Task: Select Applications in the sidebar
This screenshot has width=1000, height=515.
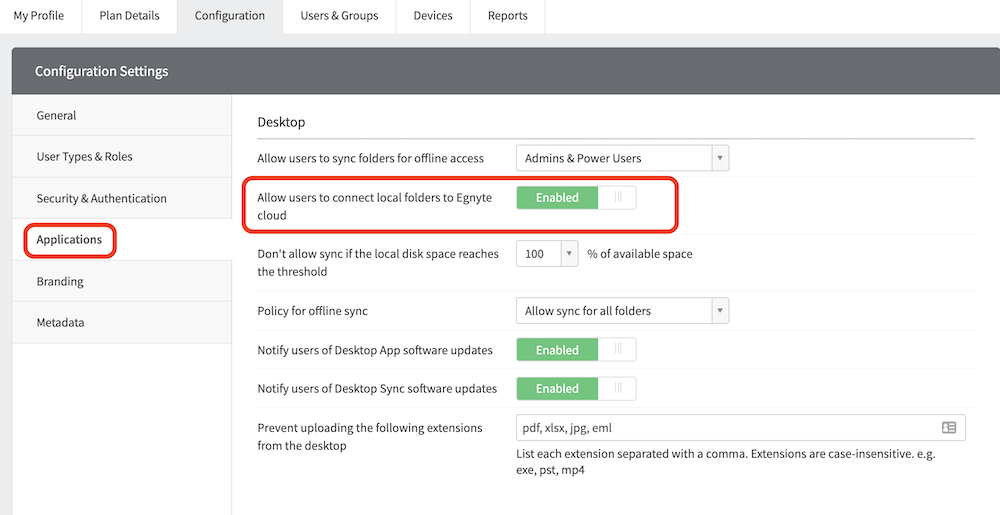Action: (122, 240)
